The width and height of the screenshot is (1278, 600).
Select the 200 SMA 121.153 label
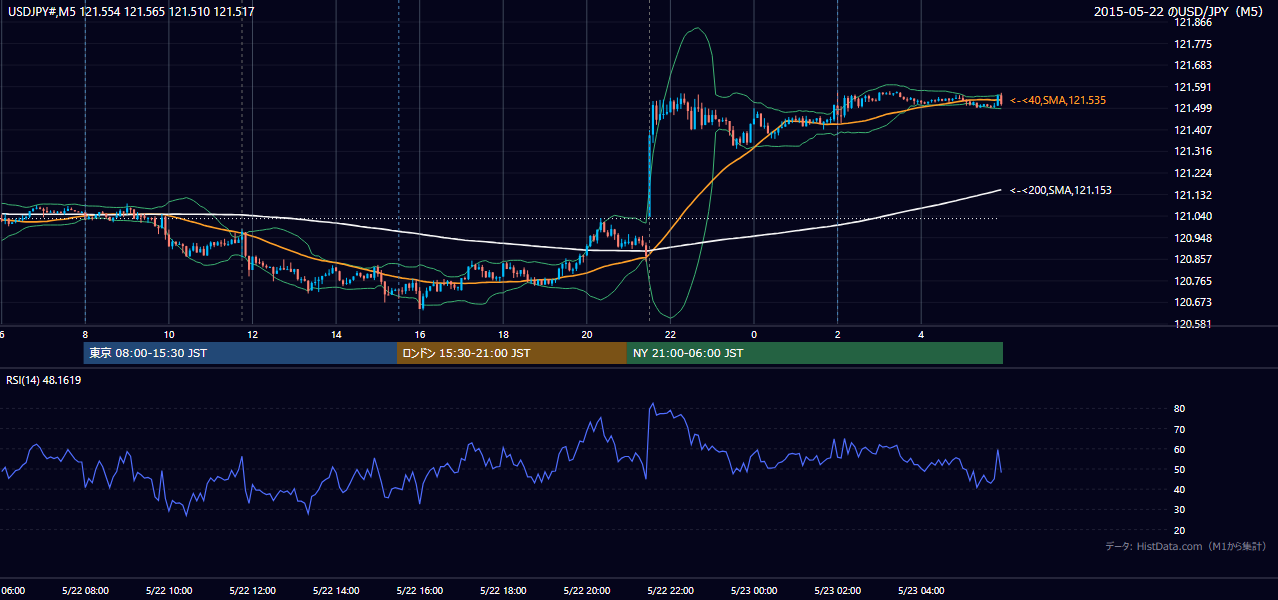pos(1061,190)
